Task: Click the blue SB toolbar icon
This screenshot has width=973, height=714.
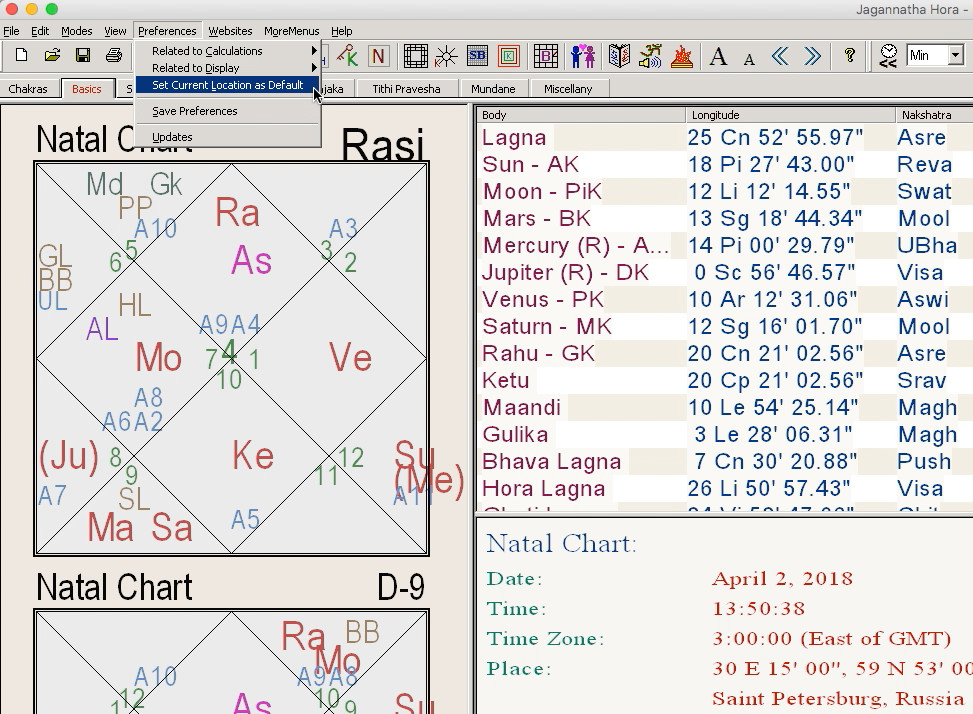Action: (477, 56)
